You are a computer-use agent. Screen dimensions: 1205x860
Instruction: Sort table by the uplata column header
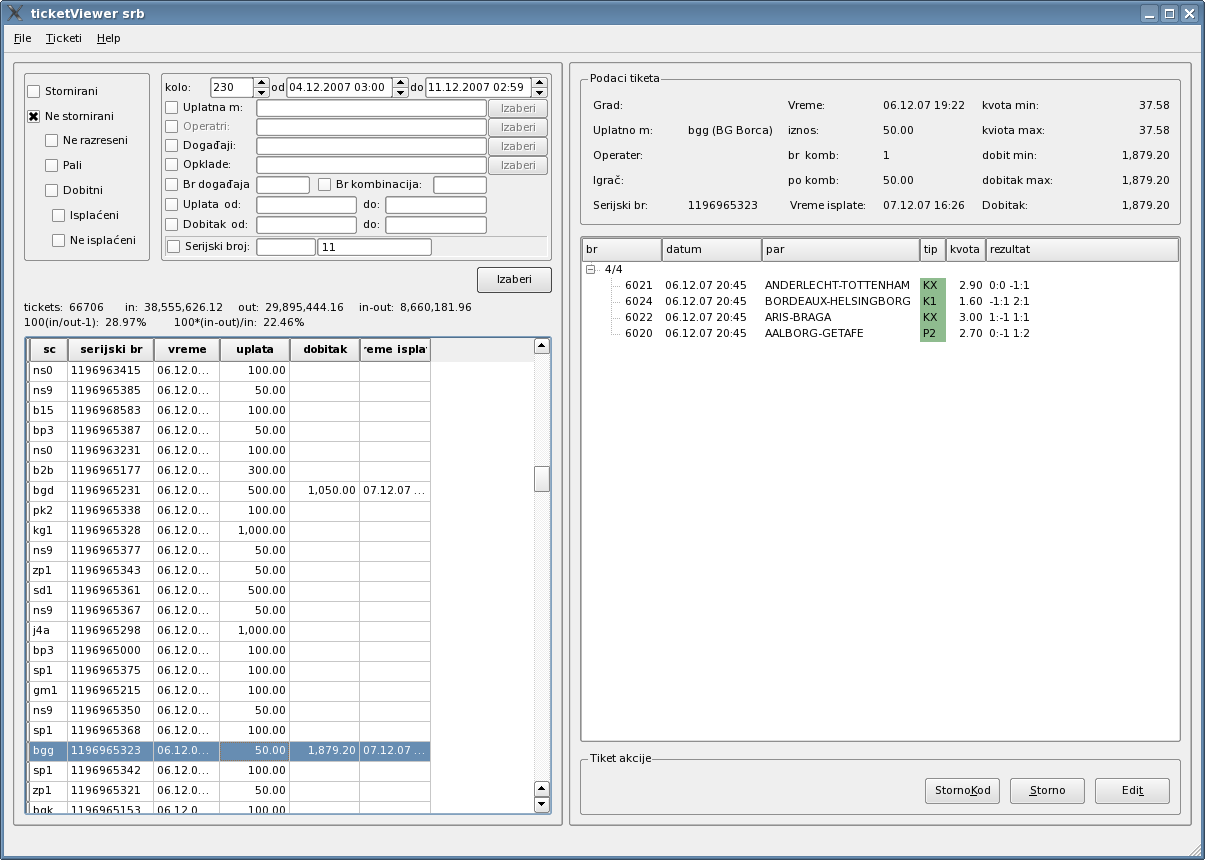[254, 350]
